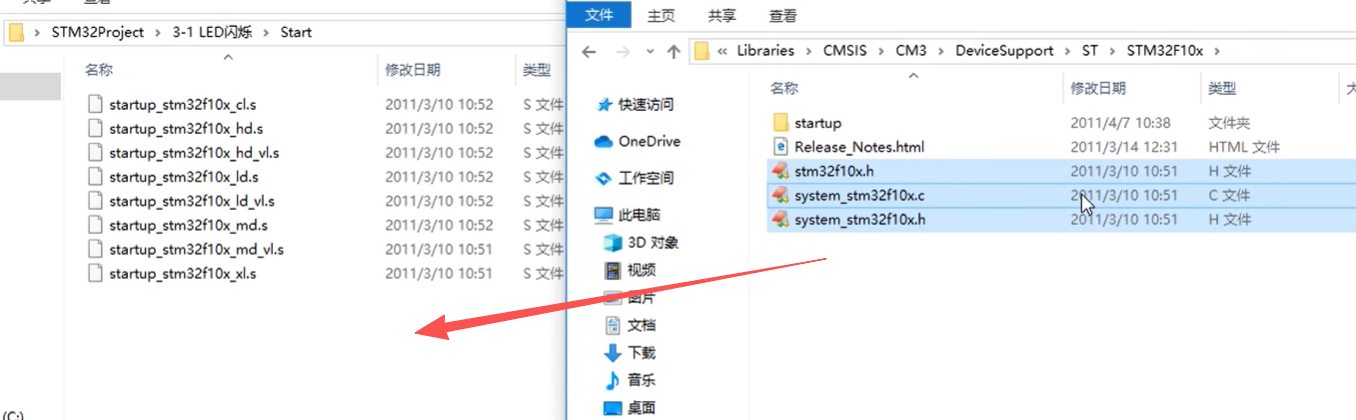Open the 查看 ribbon tab in right window
Image resolution: width=1356 pixels, height=420 pixels.
pos(783,15)
